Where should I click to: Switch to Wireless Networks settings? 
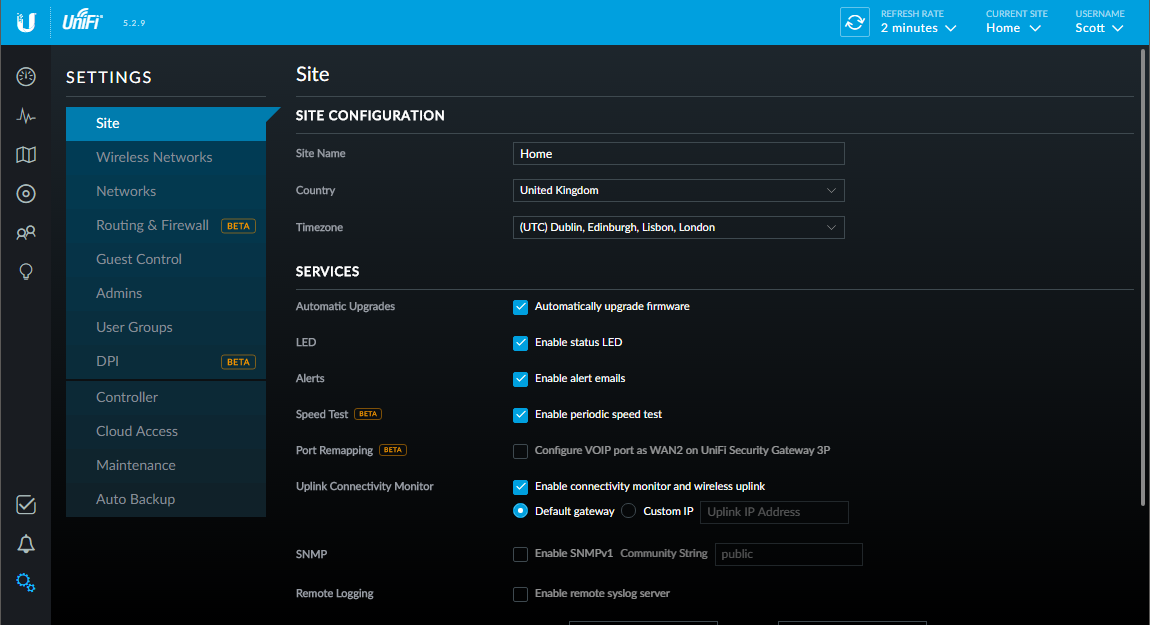tap(154, 157)
